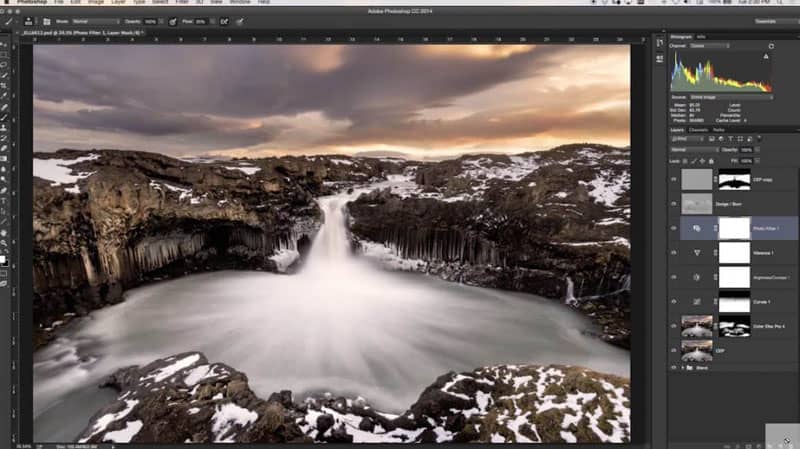
Task: Switch to the Channels tab
Action: [x=698, y=130]
